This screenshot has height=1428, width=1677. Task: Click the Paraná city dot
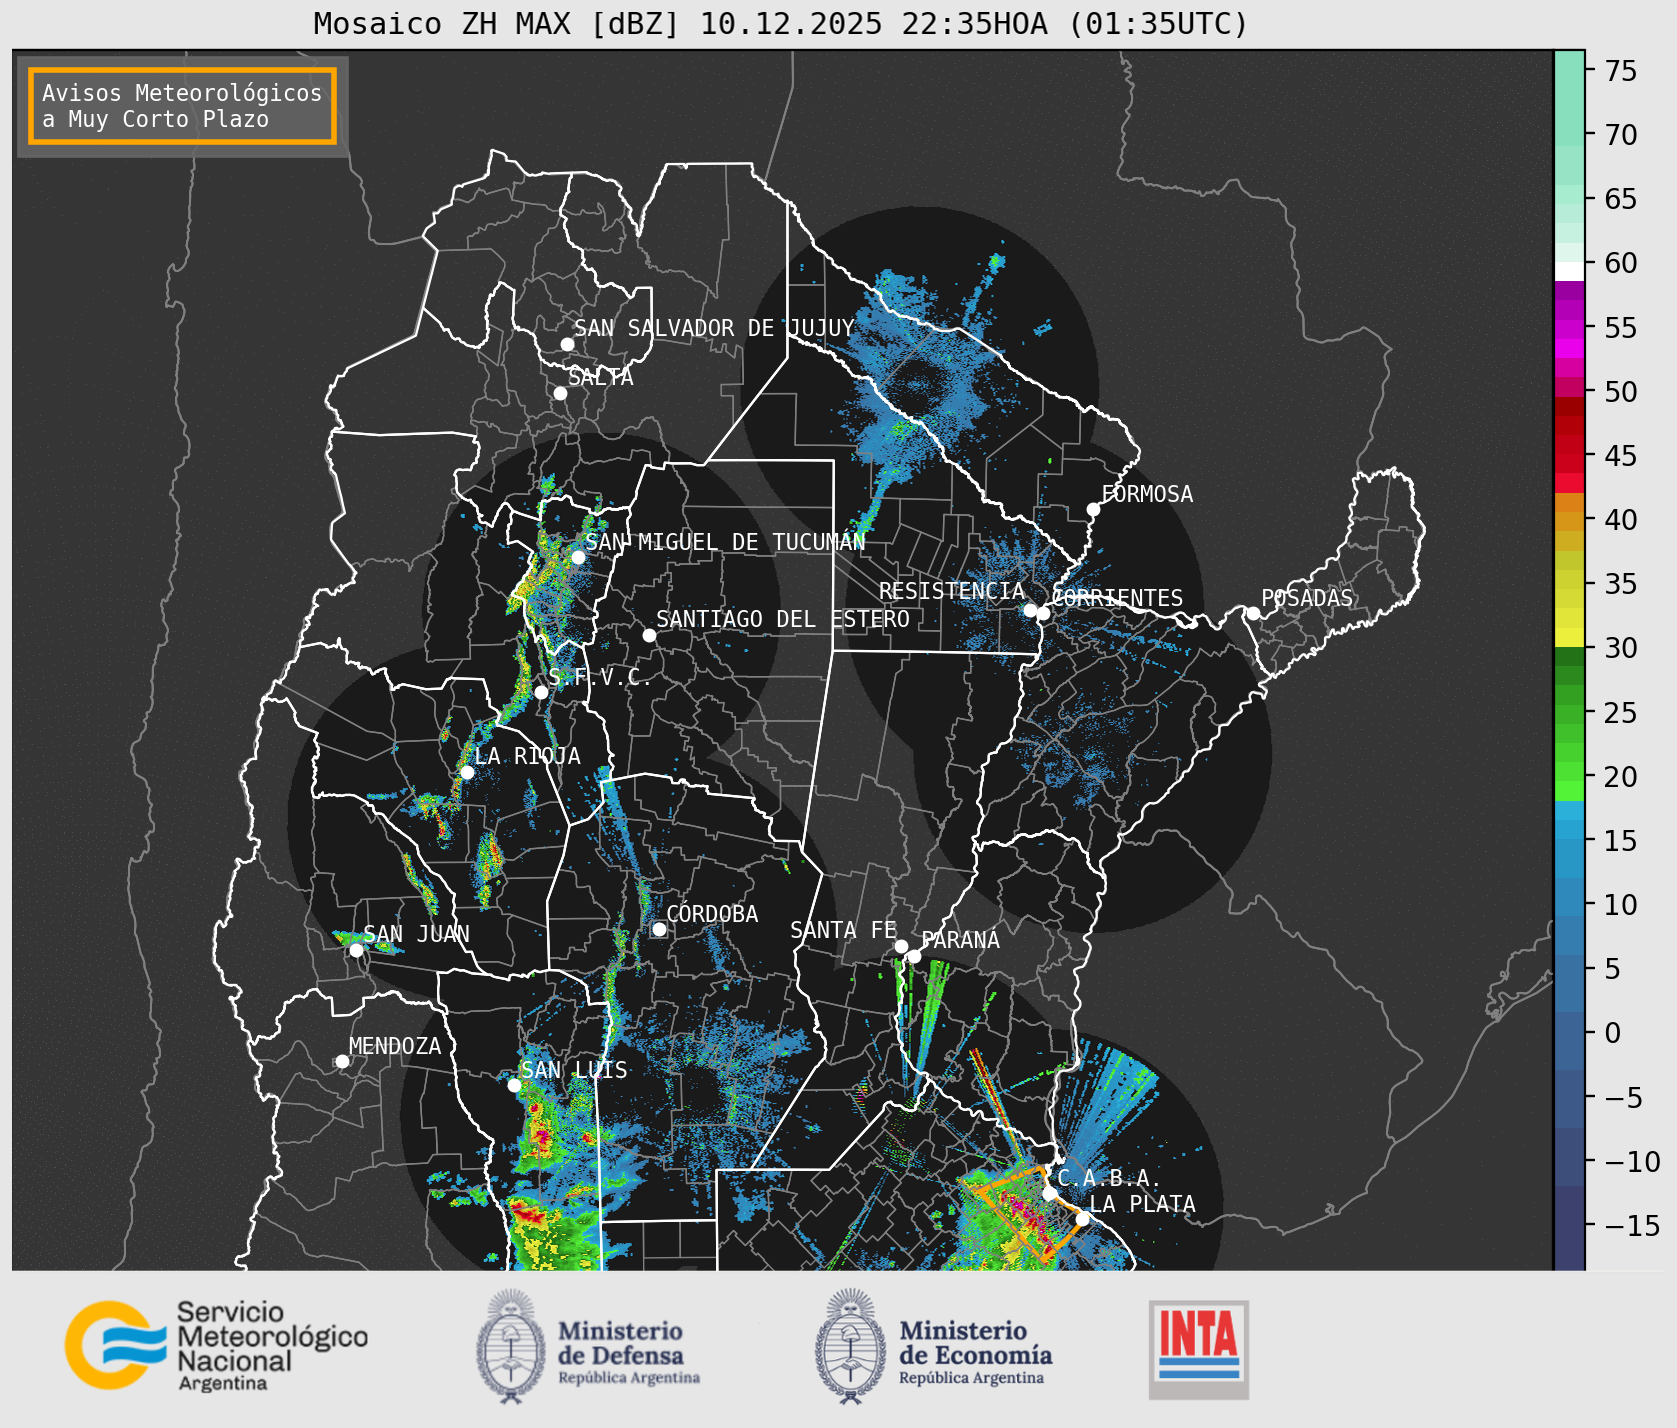click(x=914, y=957)
